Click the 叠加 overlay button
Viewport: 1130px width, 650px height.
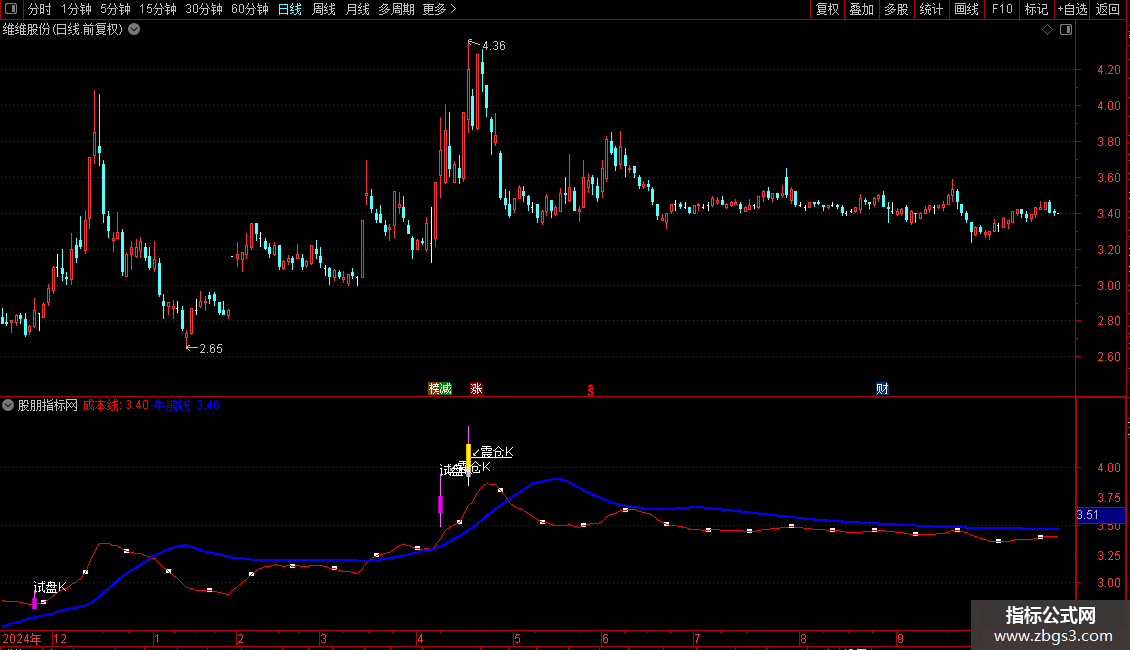862,9
